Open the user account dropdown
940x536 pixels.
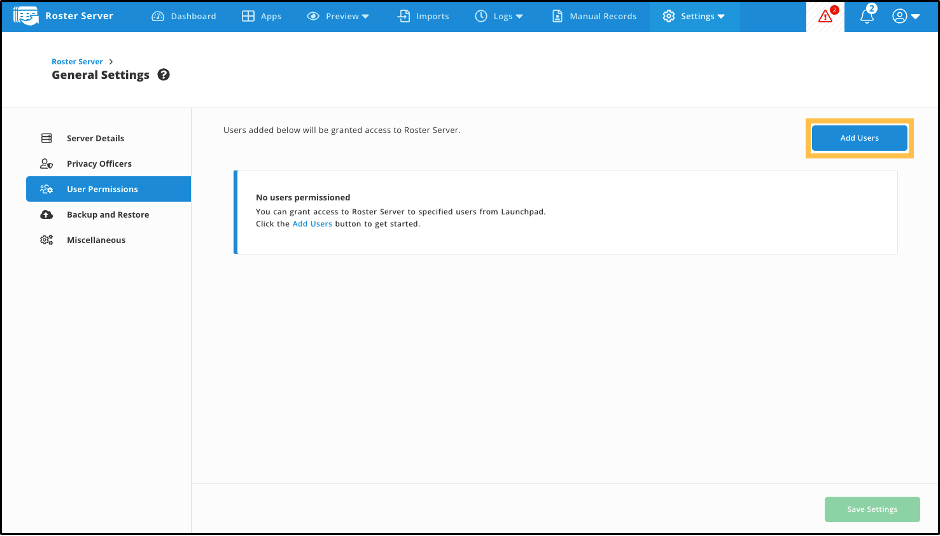pos(906,16)
